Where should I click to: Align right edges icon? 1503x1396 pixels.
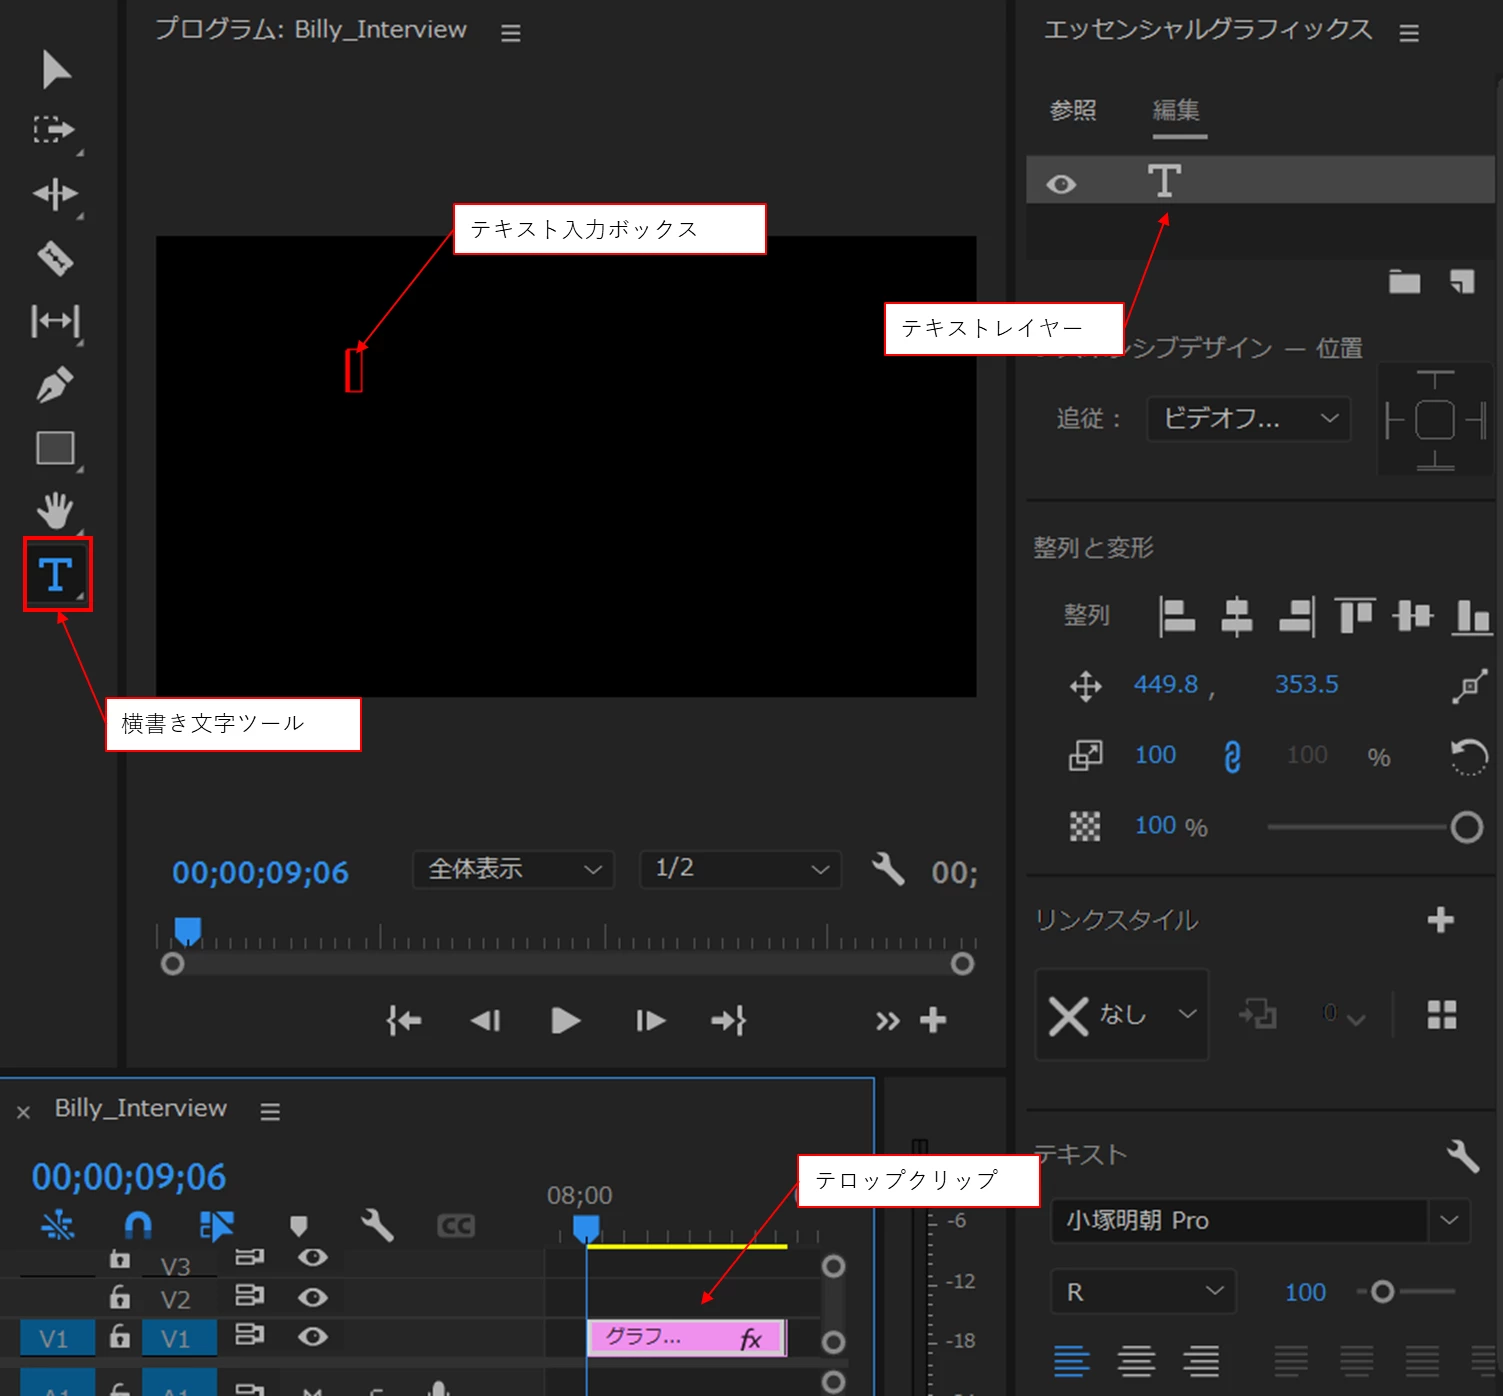pos(1297,615)
